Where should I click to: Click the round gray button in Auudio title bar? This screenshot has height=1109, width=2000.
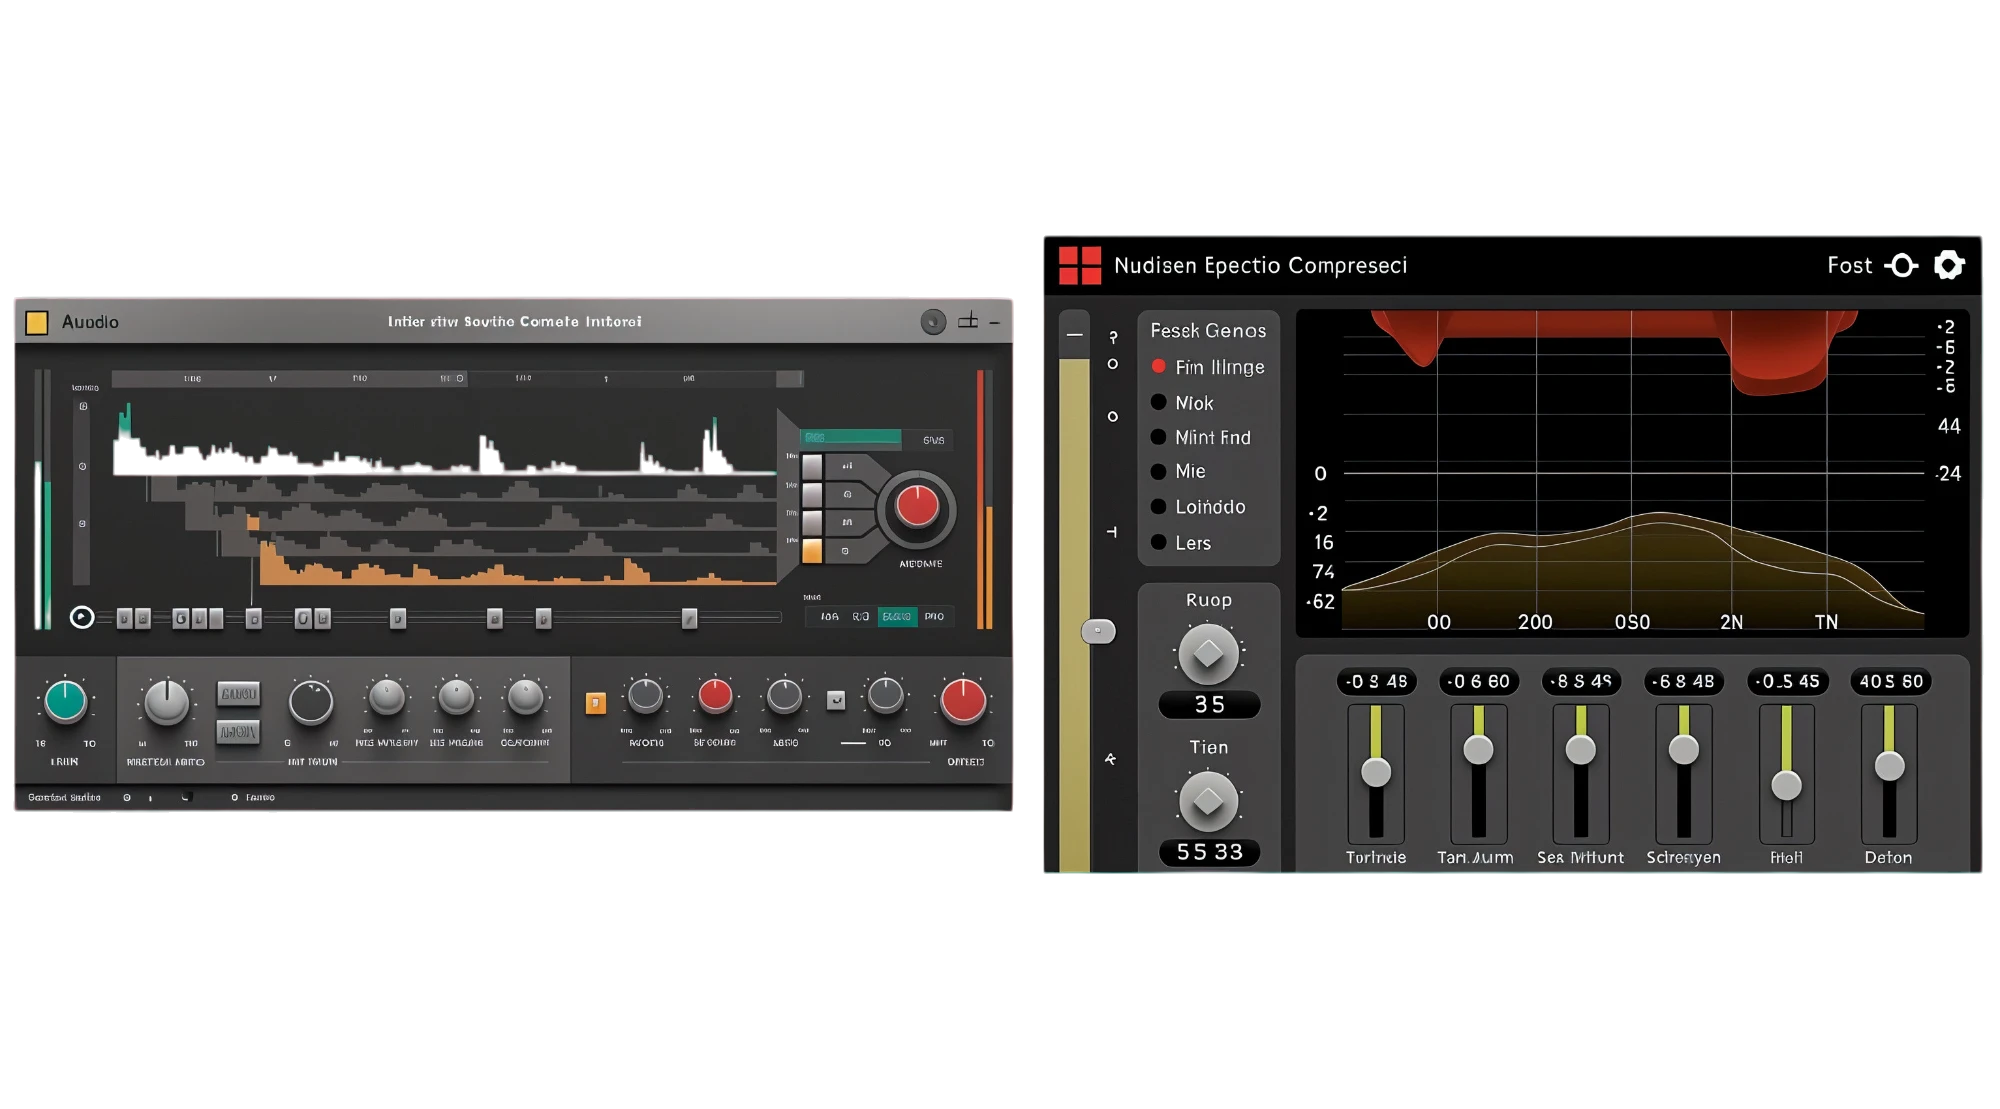click(933, 322)
